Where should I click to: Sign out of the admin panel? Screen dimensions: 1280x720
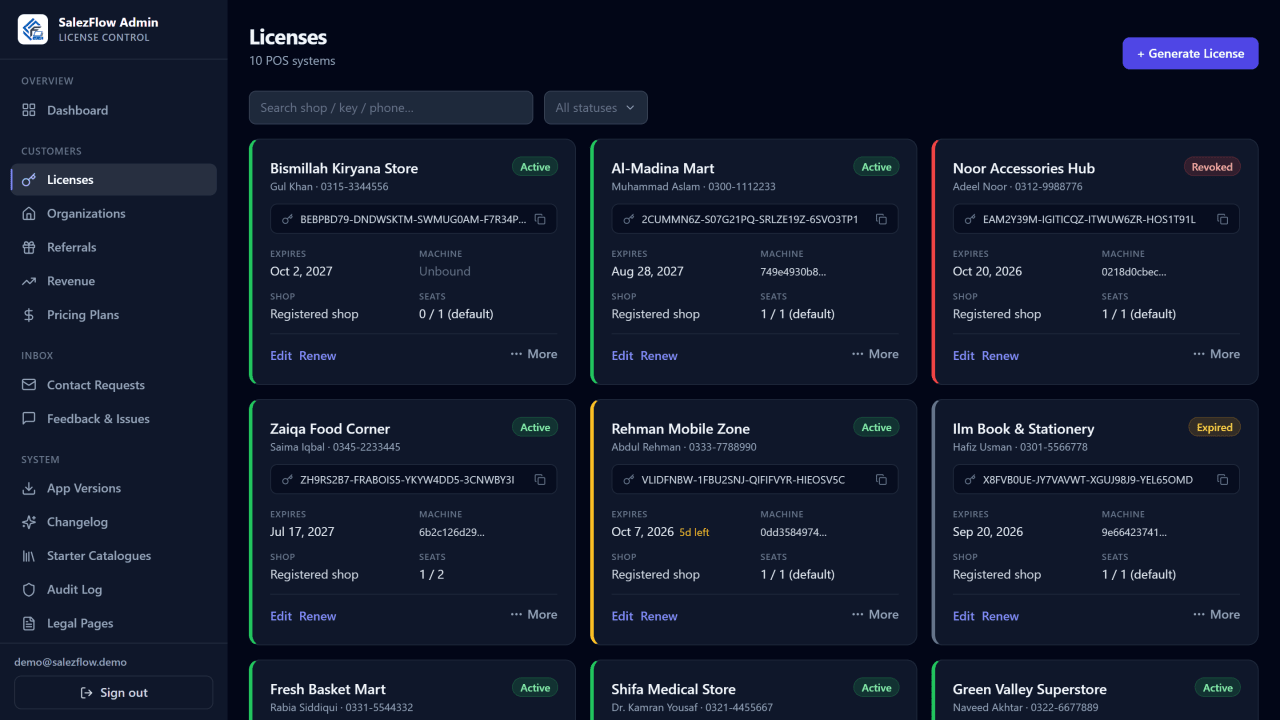[113, 692]
